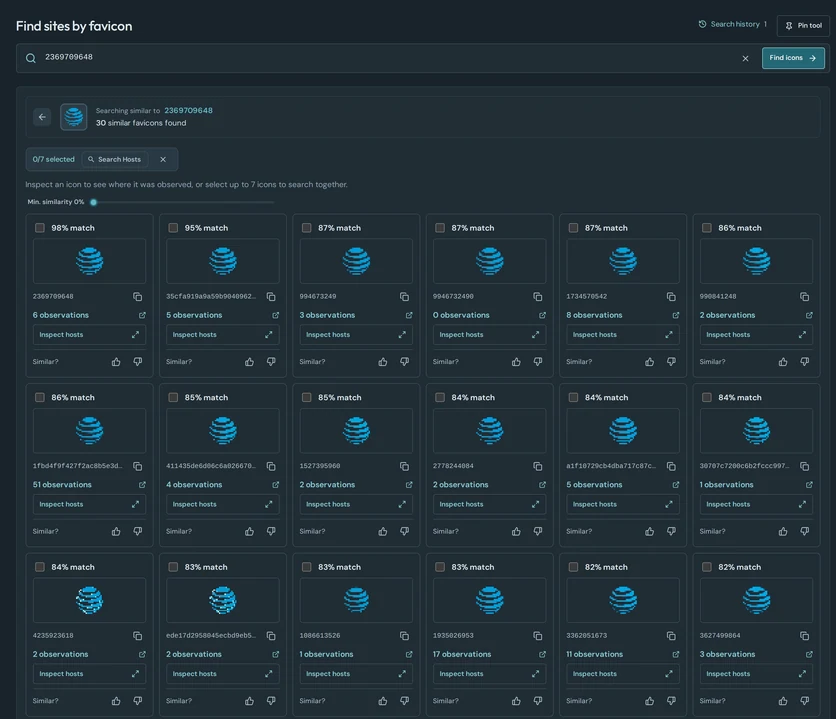Open external link for 8 observations

point(676,315)
